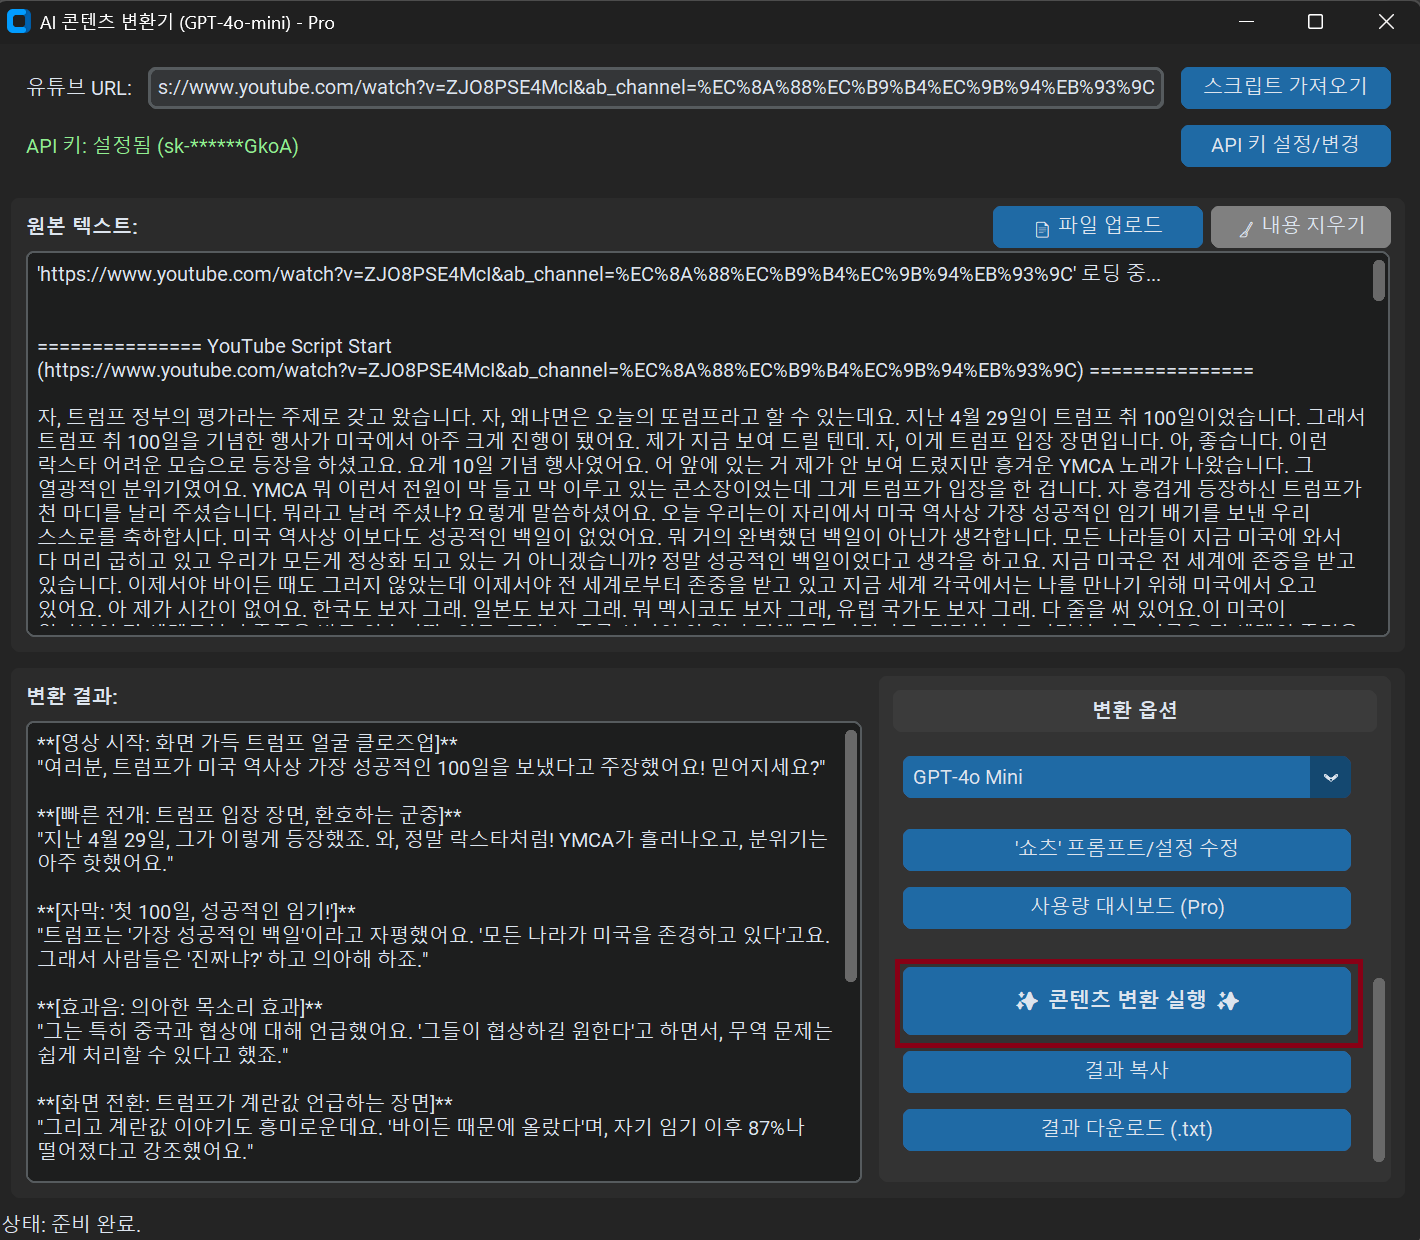1420x1240 pixels.
Task: Maximize the application window
Action: (x=1316, y=22)
